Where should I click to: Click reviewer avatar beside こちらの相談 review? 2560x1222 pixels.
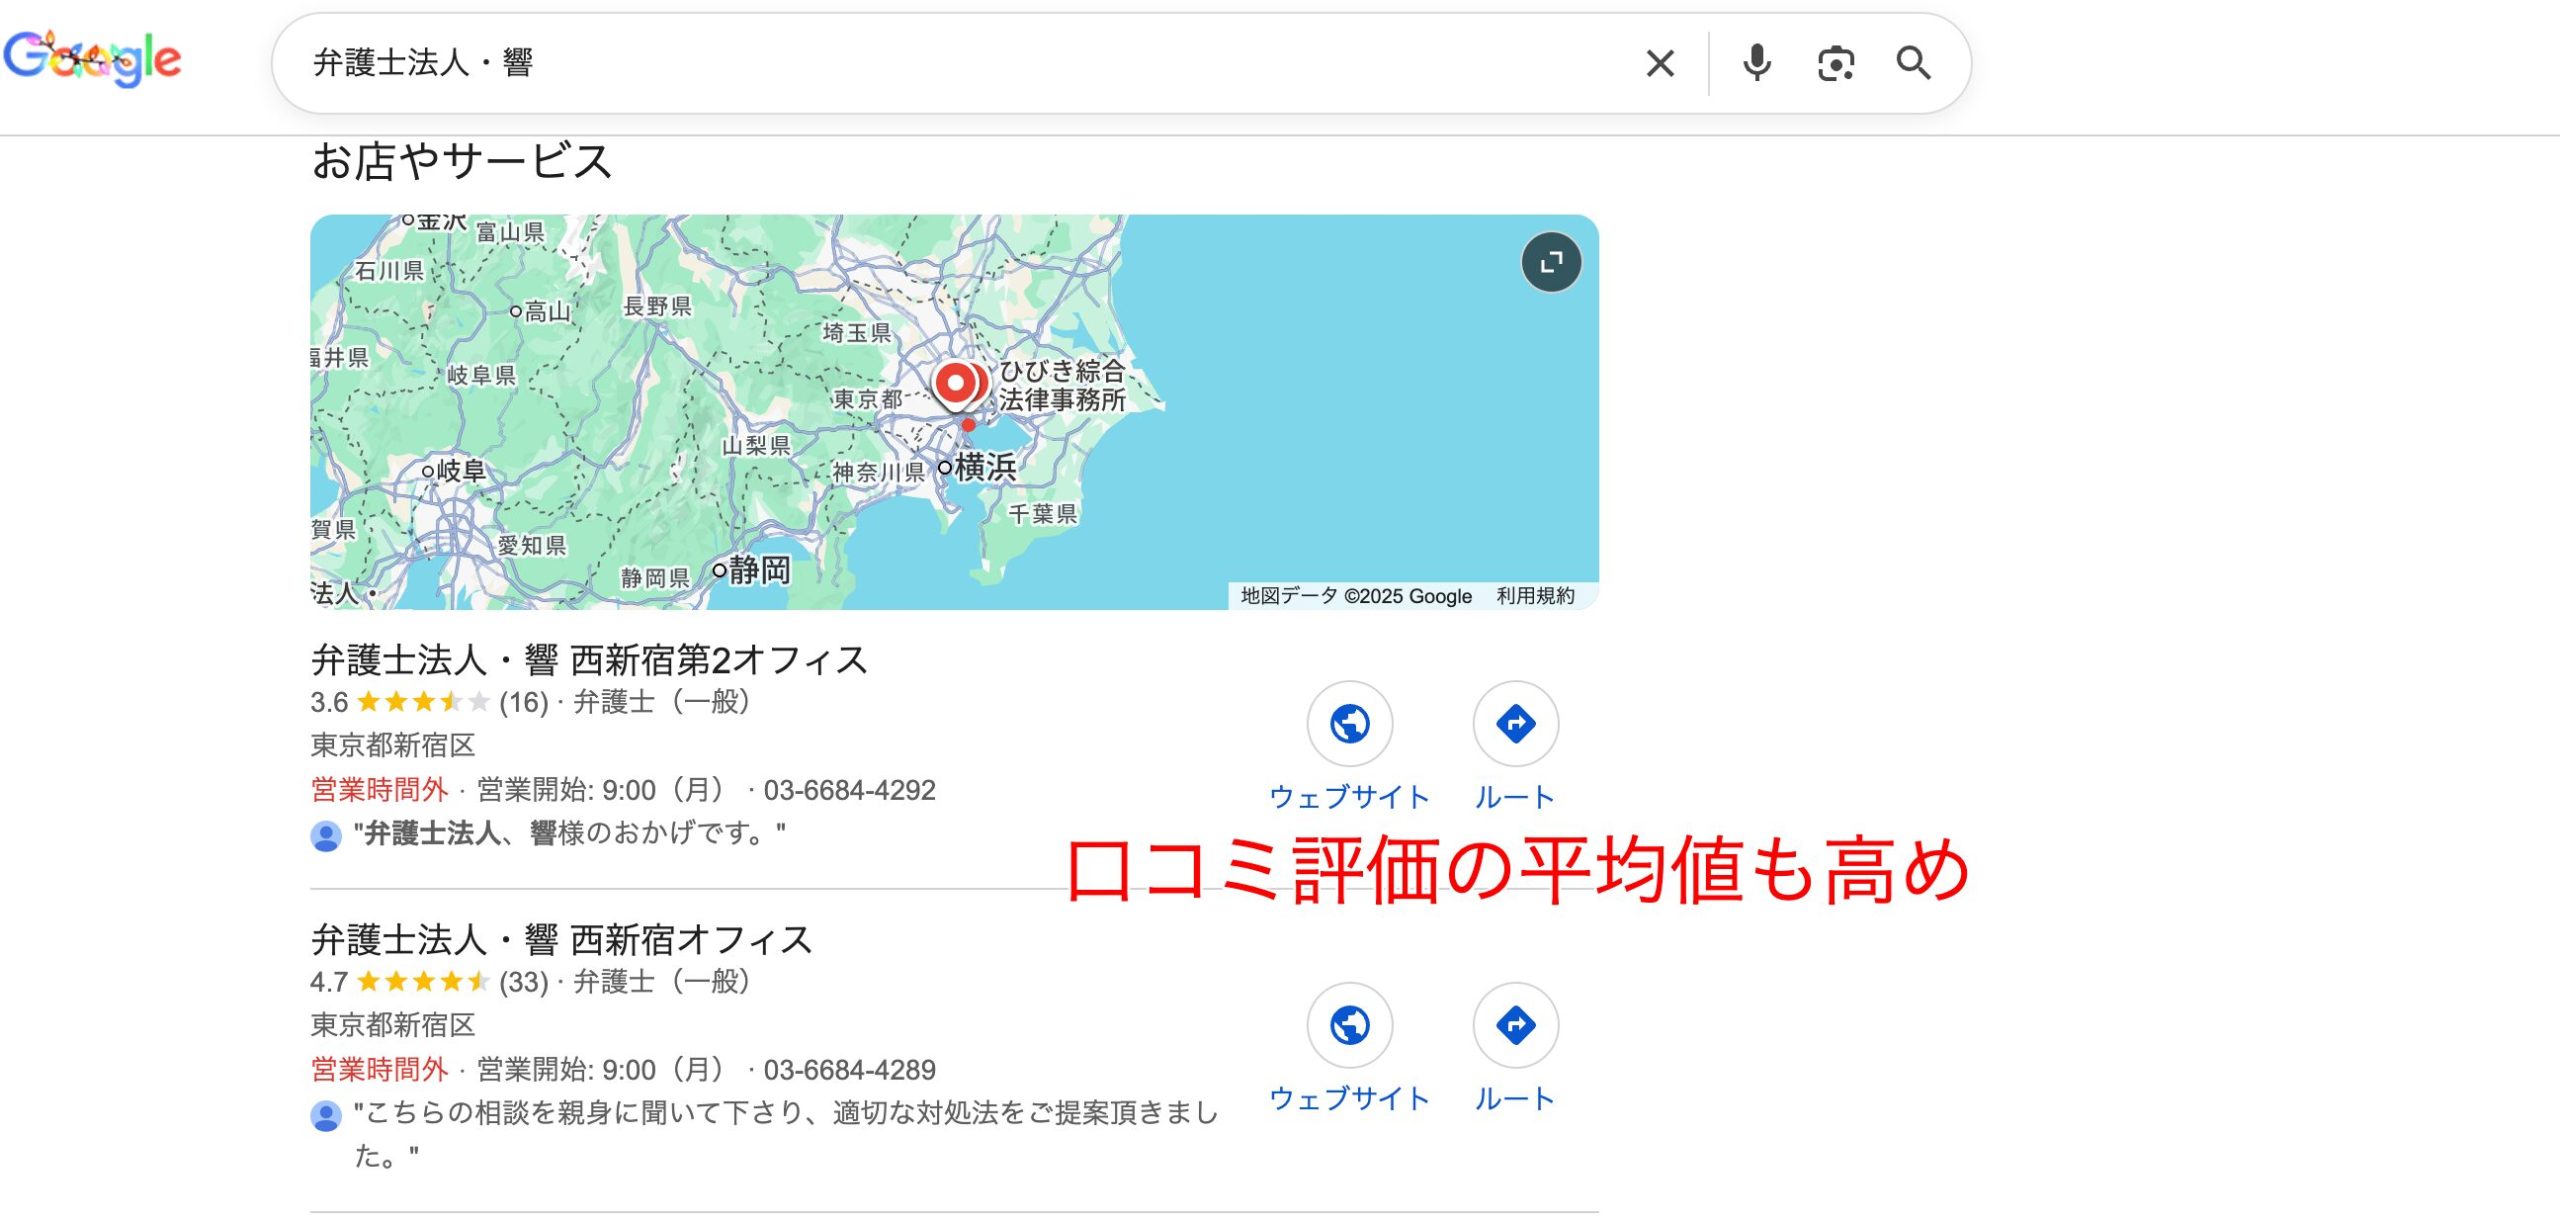click(x=325, y=1115)
